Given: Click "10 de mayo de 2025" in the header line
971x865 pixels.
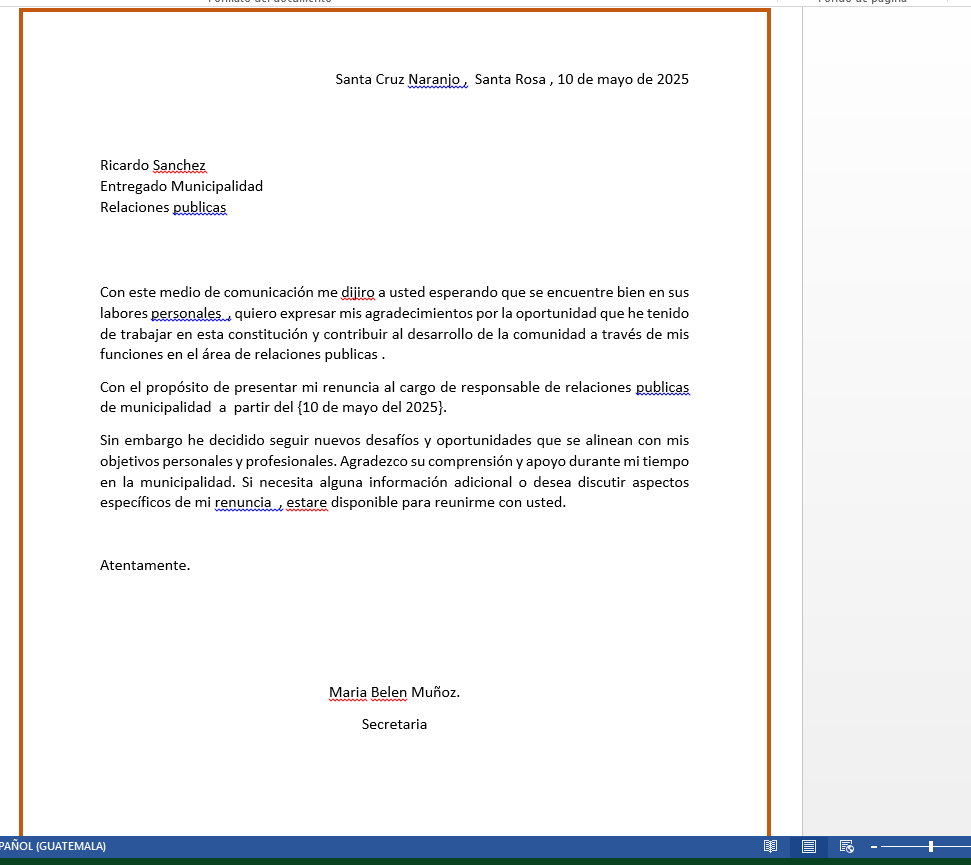Looking at the screenshot, I should tap(623, 79).
